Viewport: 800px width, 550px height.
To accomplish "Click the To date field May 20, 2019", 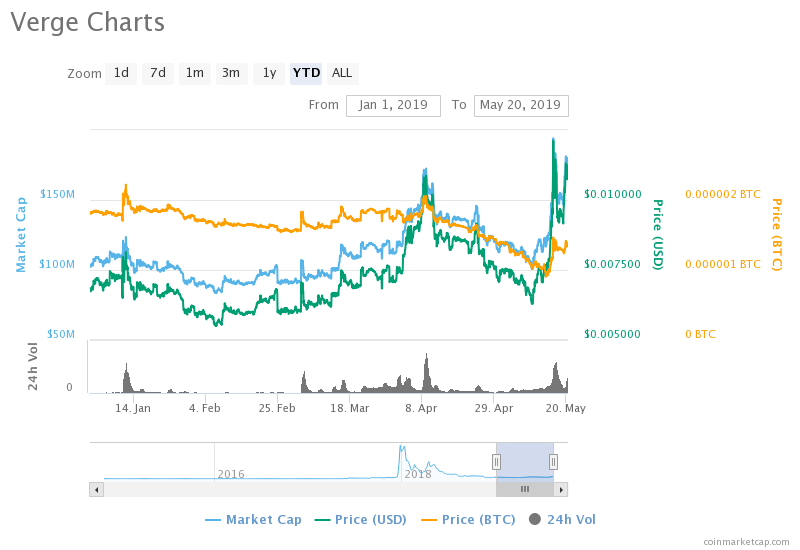I will click(x=521, y=106).
